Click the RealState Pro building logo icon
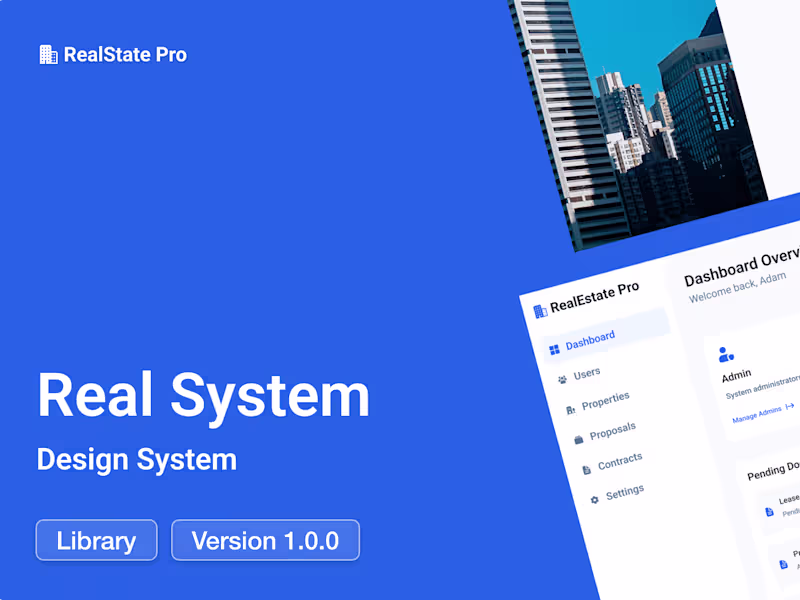Image resolution: width=800 pixels, height=600 pixels. [x=48, y=55]
